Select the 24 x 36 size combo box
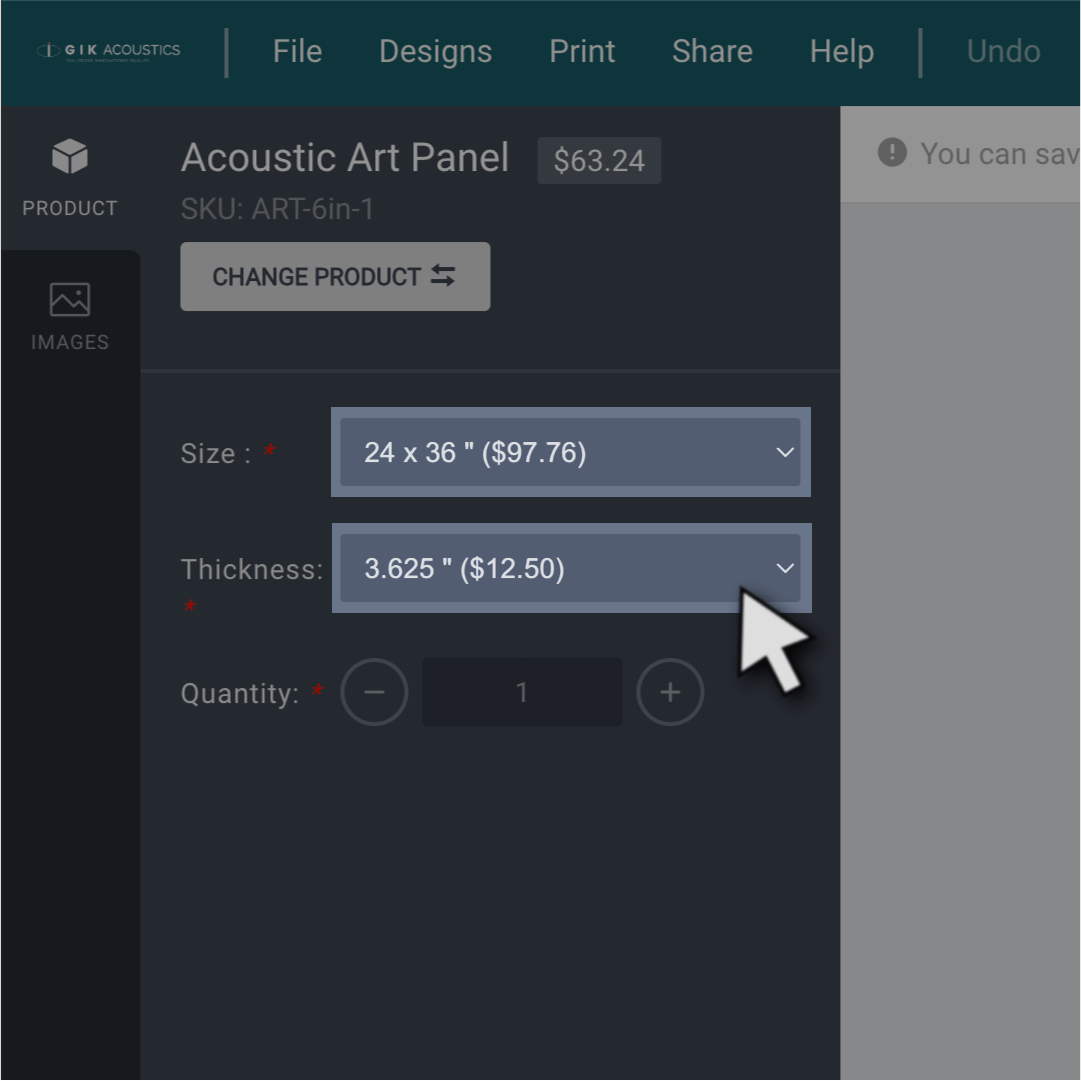This screenshot has height=1081, width=1081. pos(571,452)
